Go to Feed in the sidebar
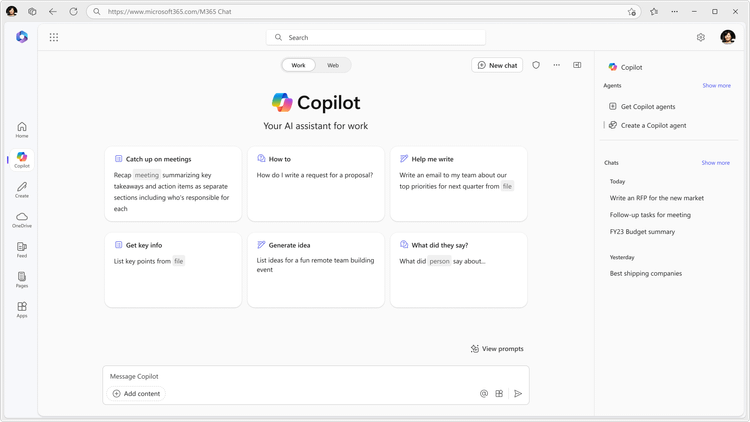Viewport: 750px width, 422px height. pyautogui.click(x=22, y=249)
